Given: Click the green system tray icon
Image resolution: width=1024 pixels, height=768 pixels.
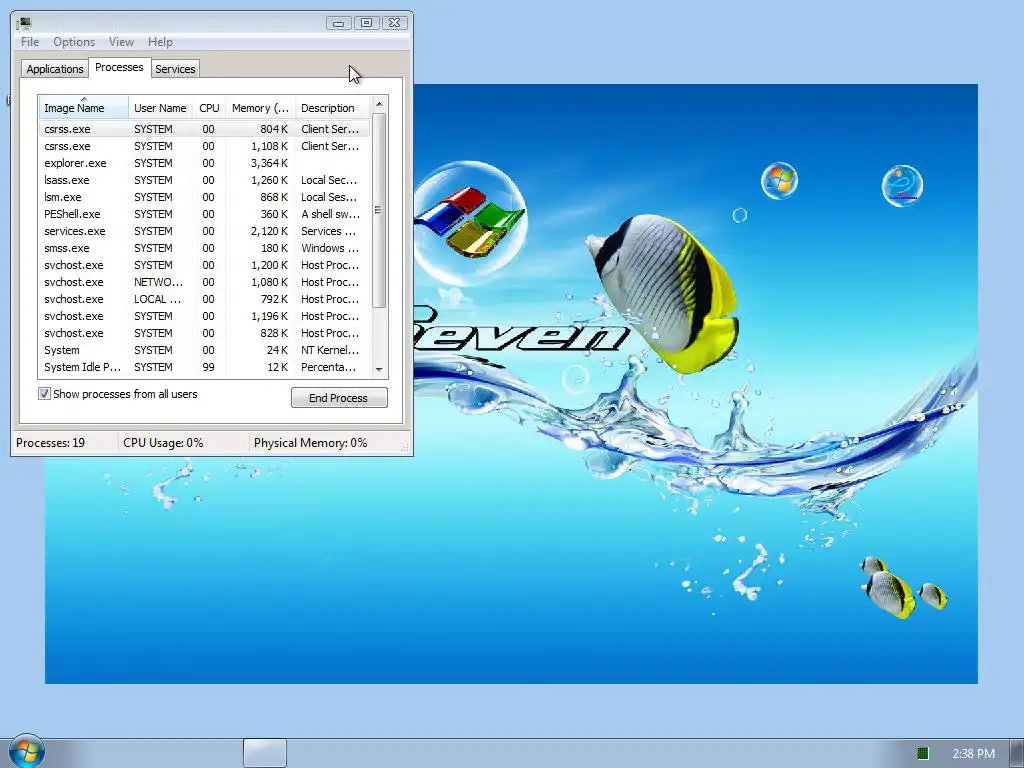Looking at the screenshot, I should [x=923, y=754].
